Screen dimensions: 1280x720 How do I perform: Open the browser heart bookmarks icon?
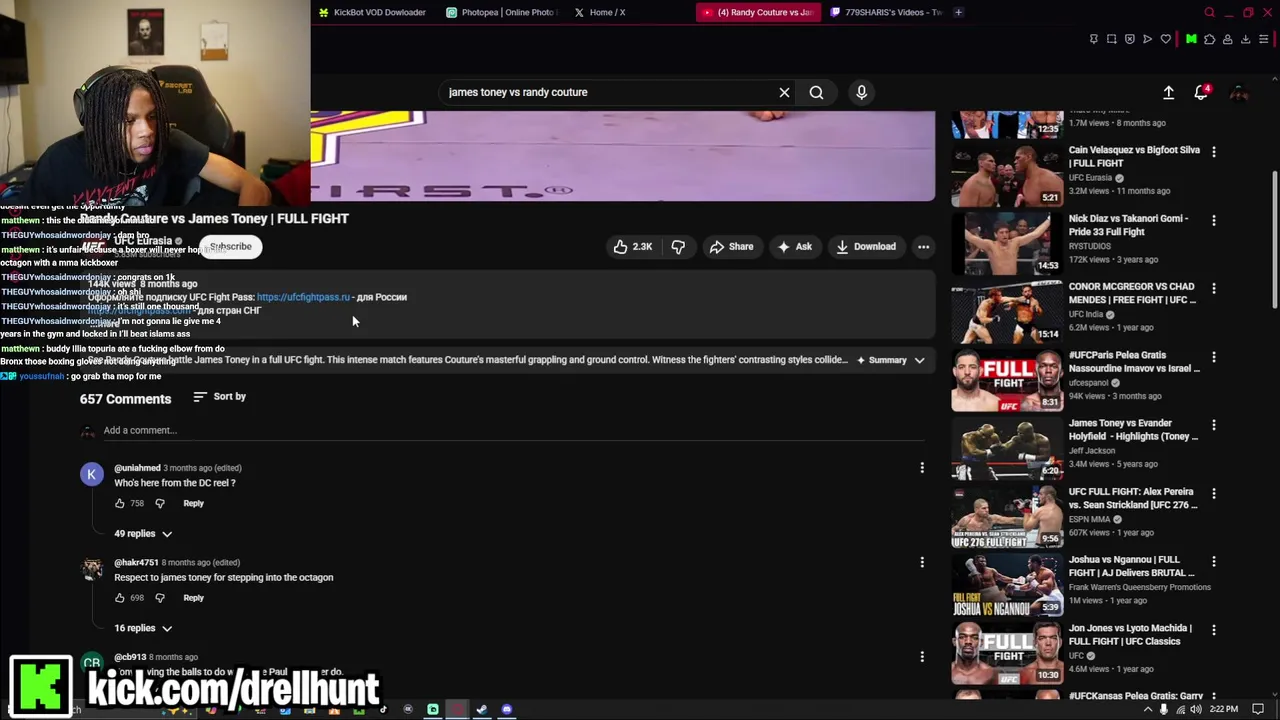(1165, 39)
